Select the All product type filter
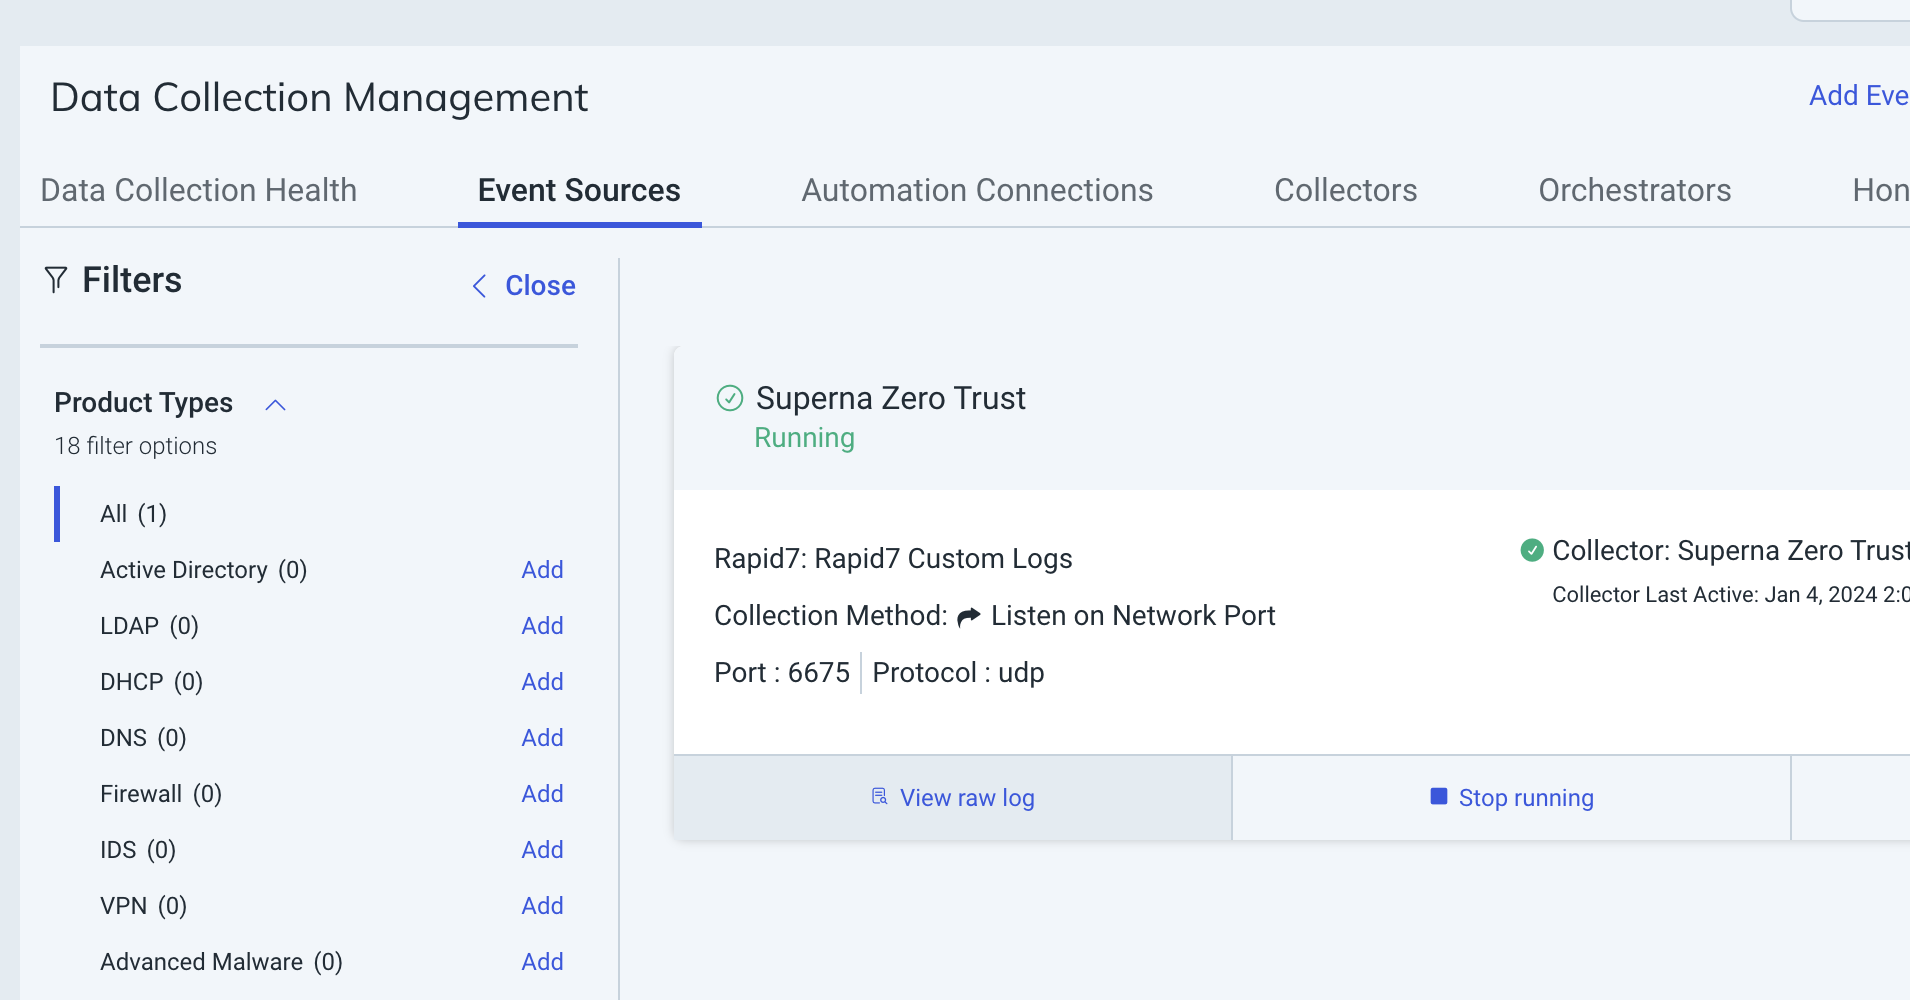 coord(133,513)
